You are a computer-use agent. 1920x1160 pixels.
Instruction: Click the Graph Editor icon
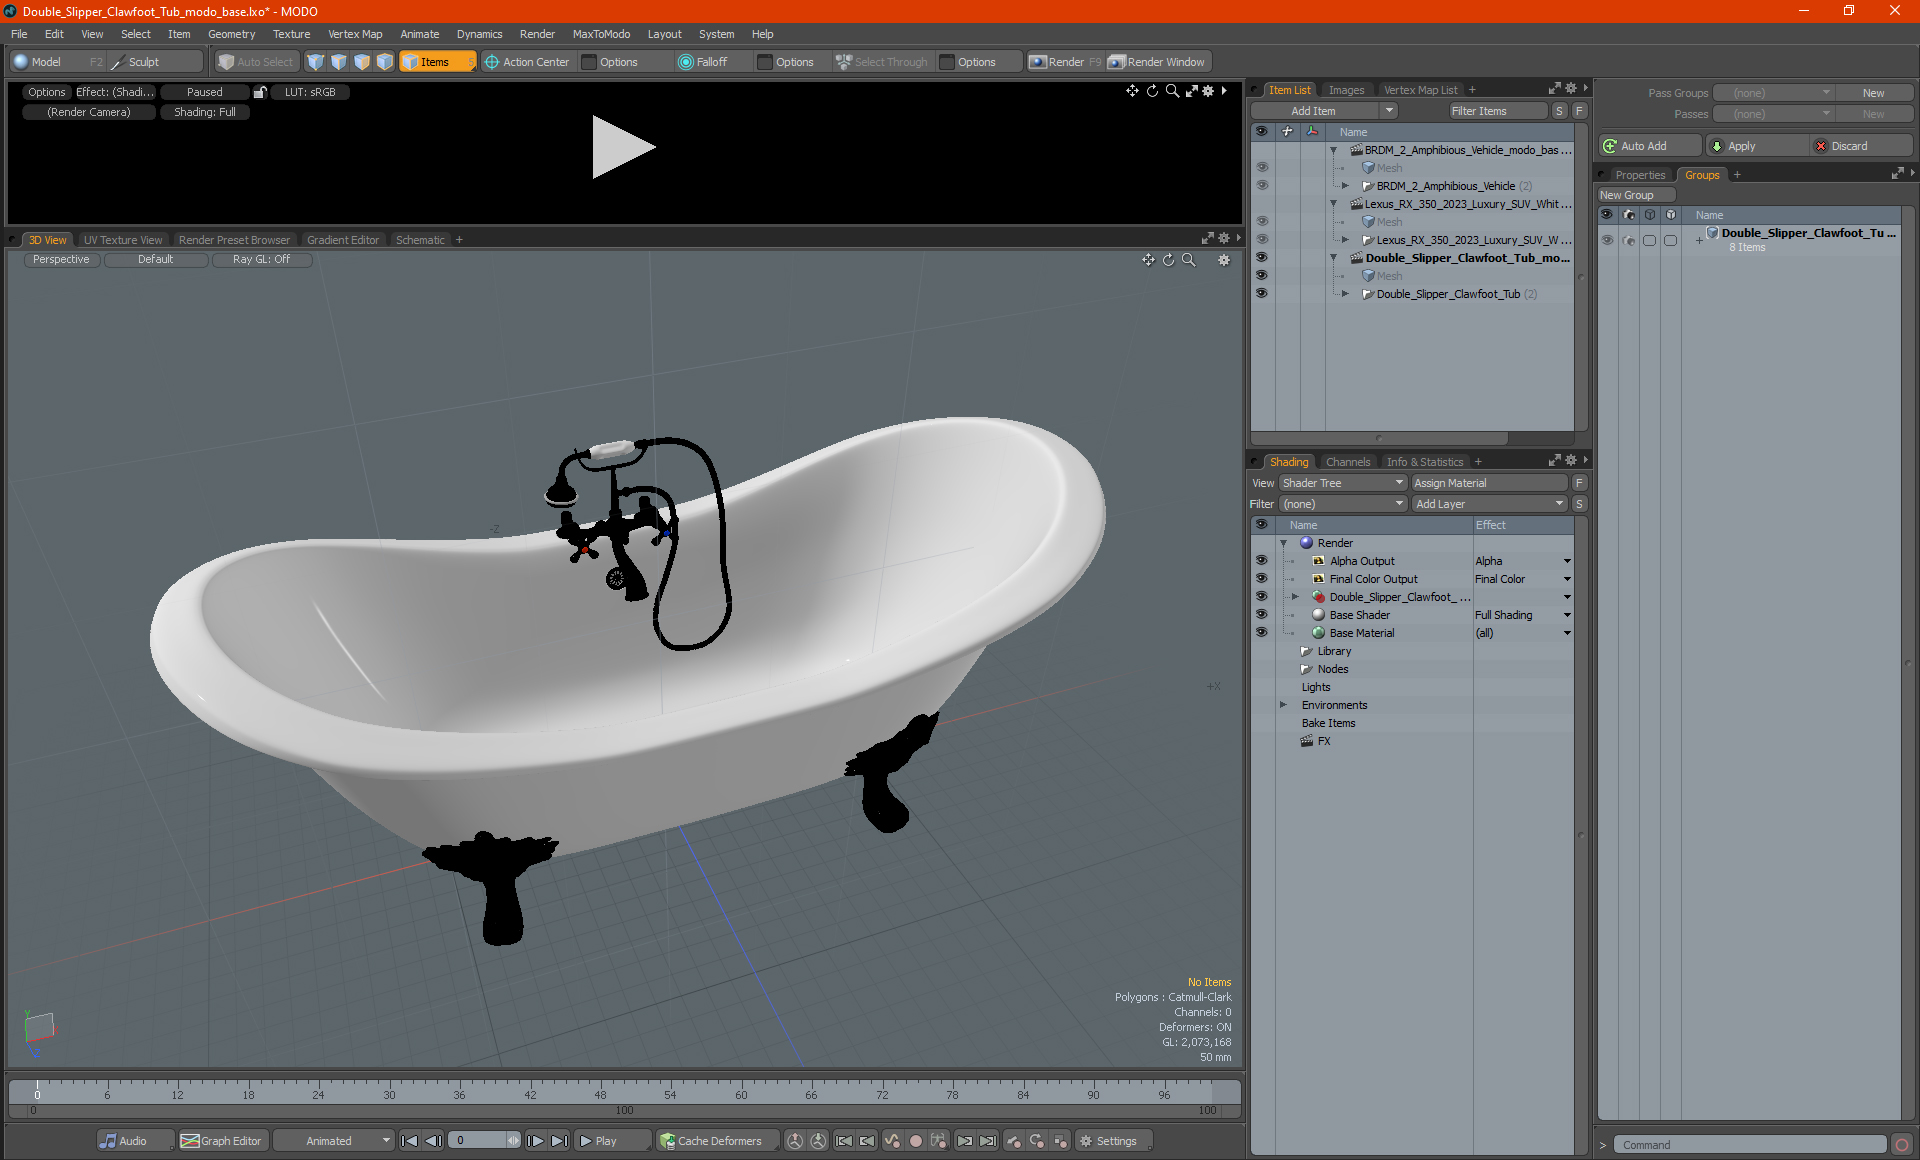pyautogui.click(x=190, y=1141)
